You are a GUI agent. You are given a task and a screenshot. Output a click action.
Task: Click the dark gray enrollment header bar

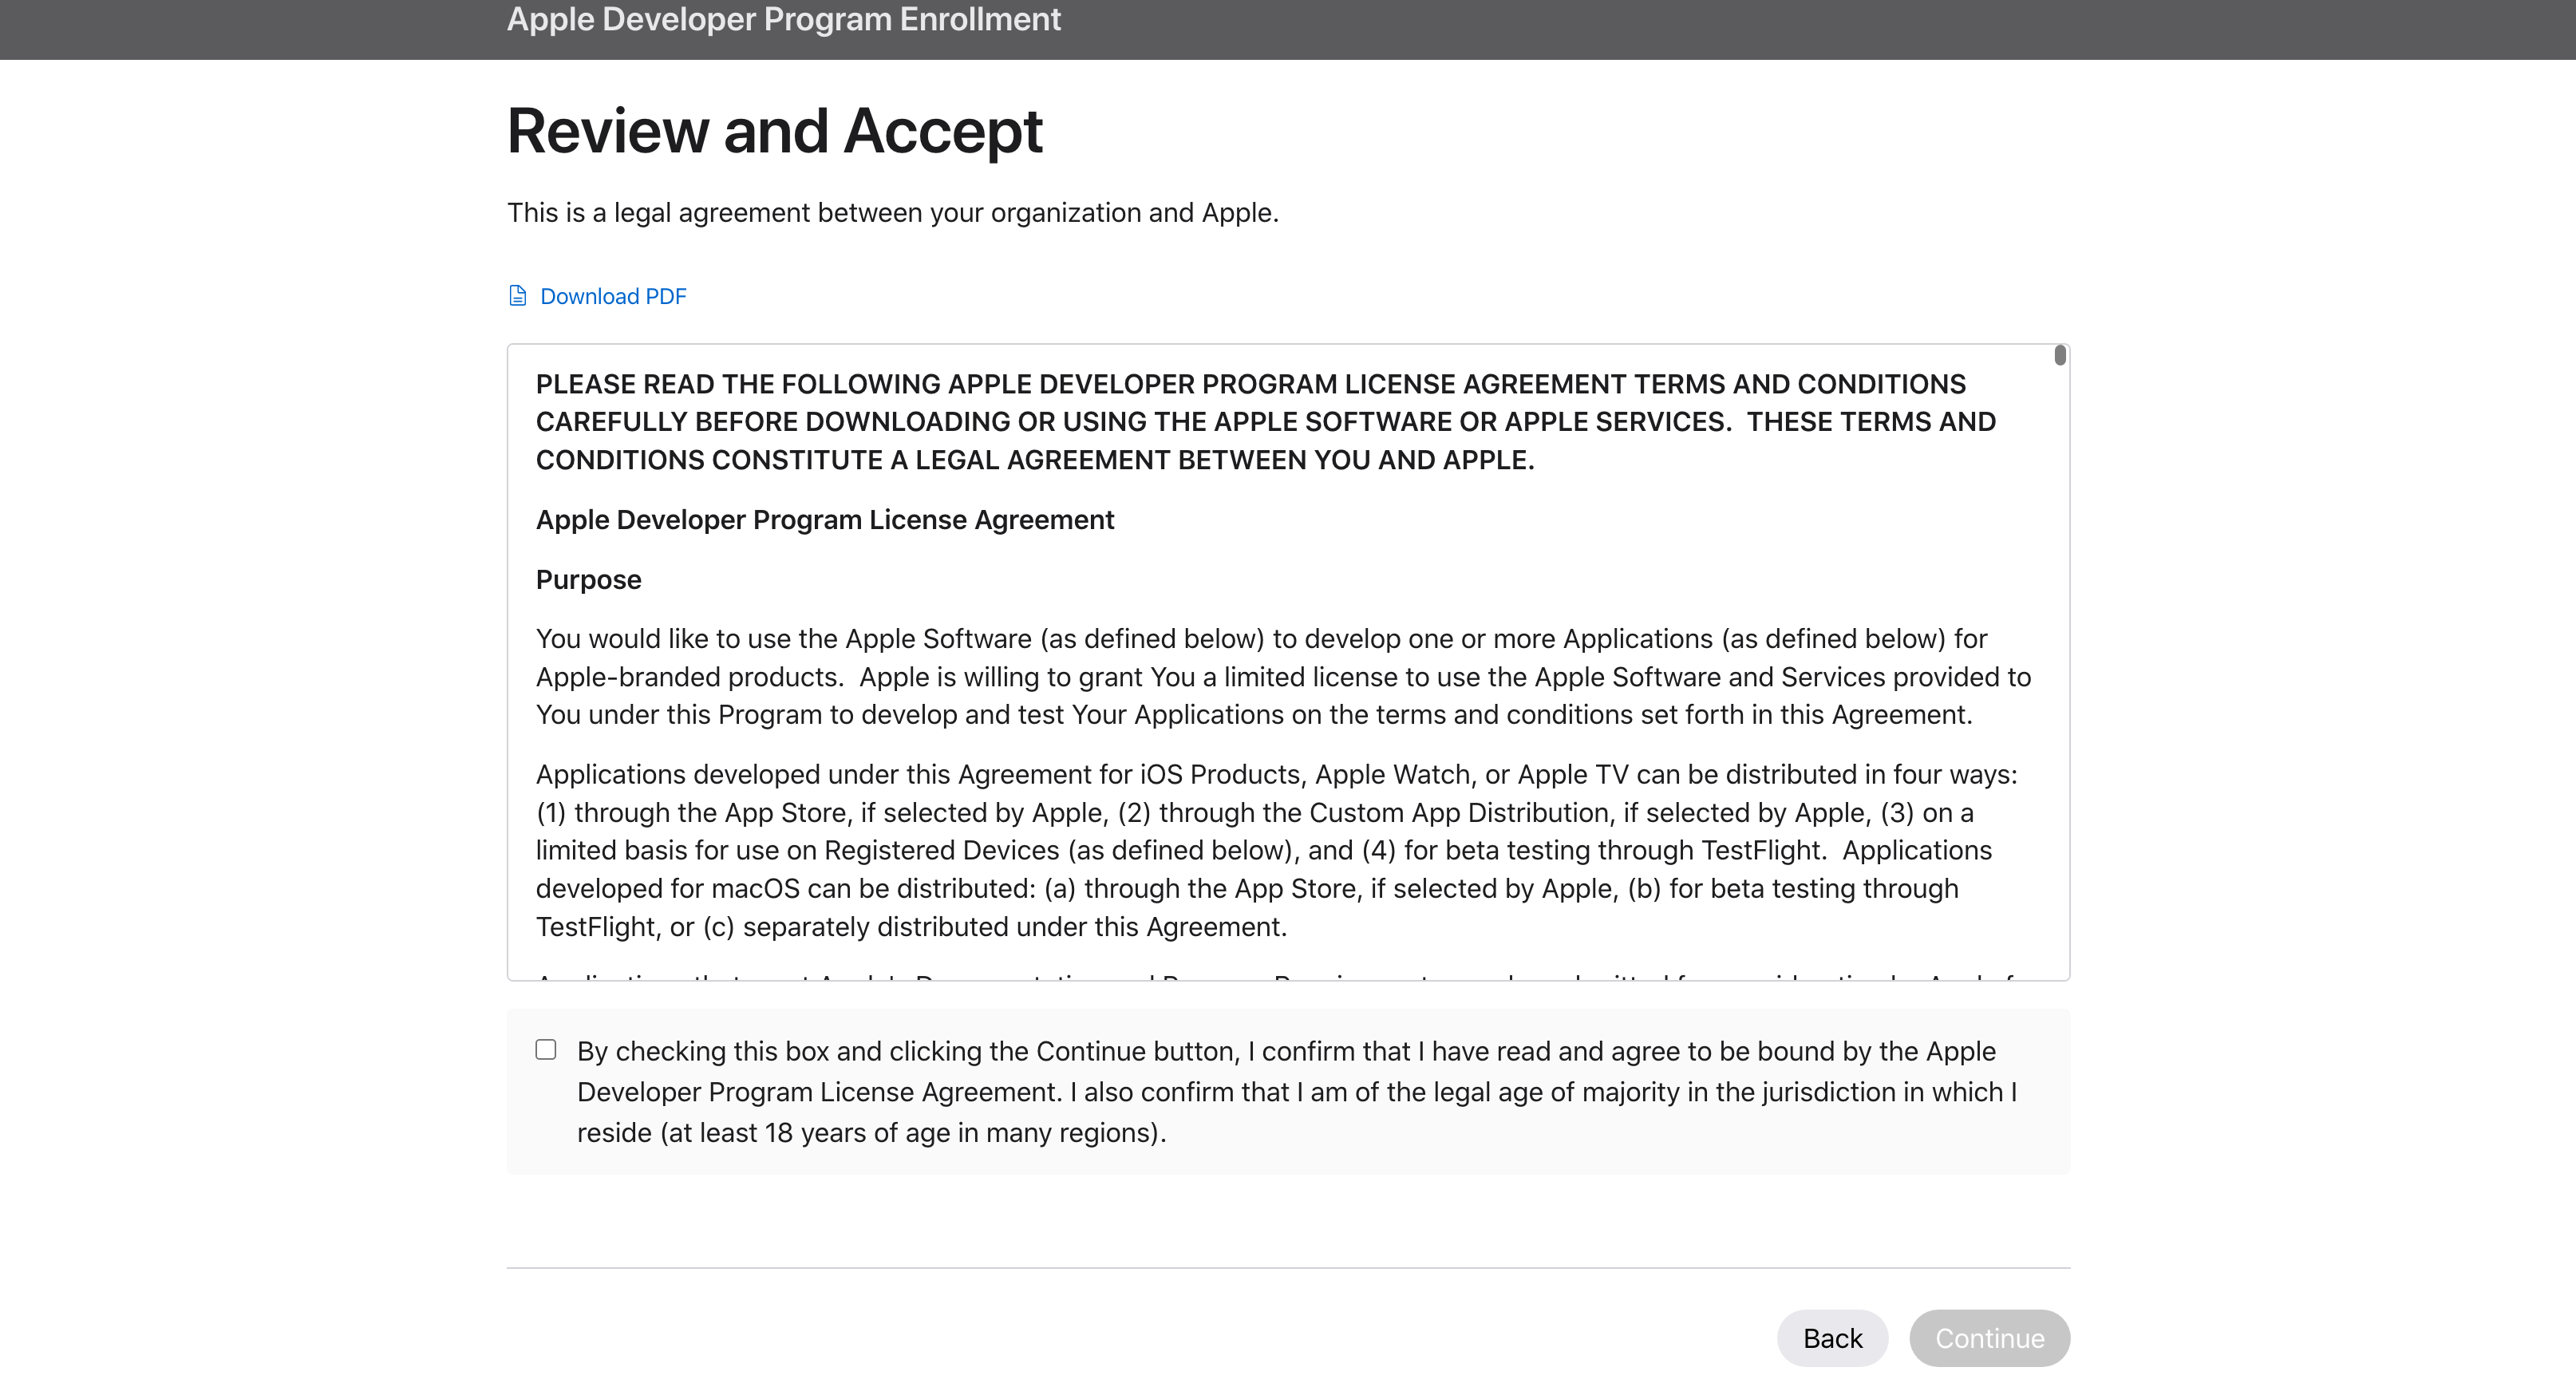click(x=1800, y=28)
